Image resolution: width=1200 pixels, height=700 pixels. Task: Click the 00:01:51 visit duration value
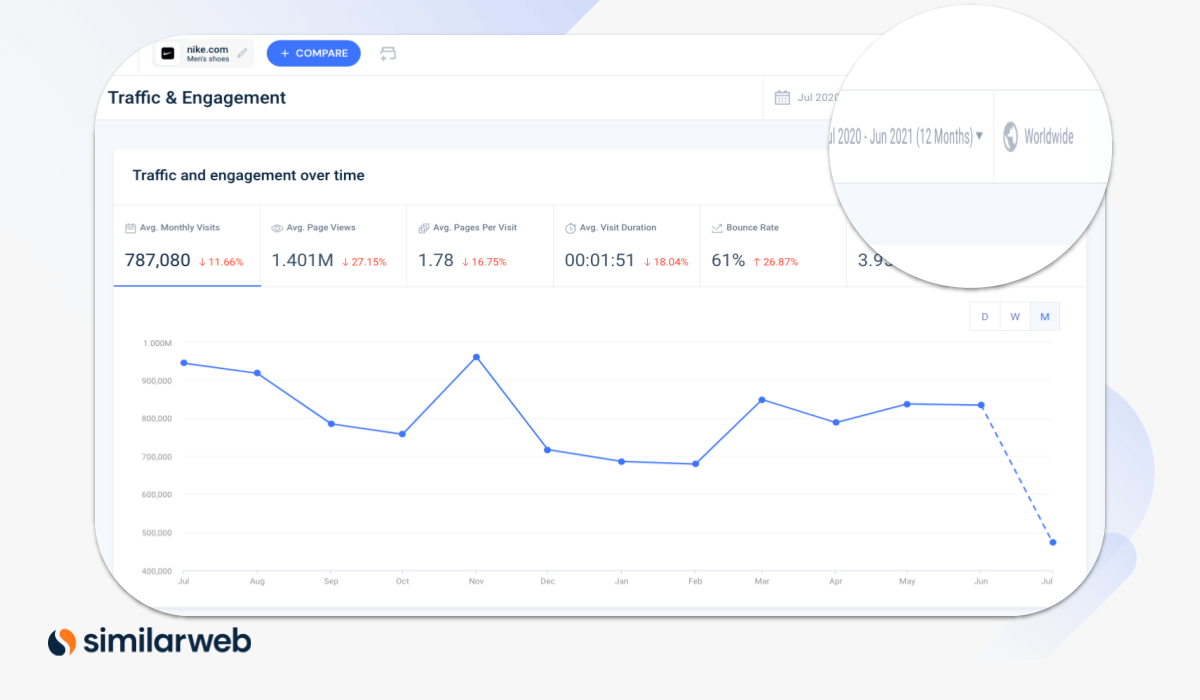[x=600, y=260]
